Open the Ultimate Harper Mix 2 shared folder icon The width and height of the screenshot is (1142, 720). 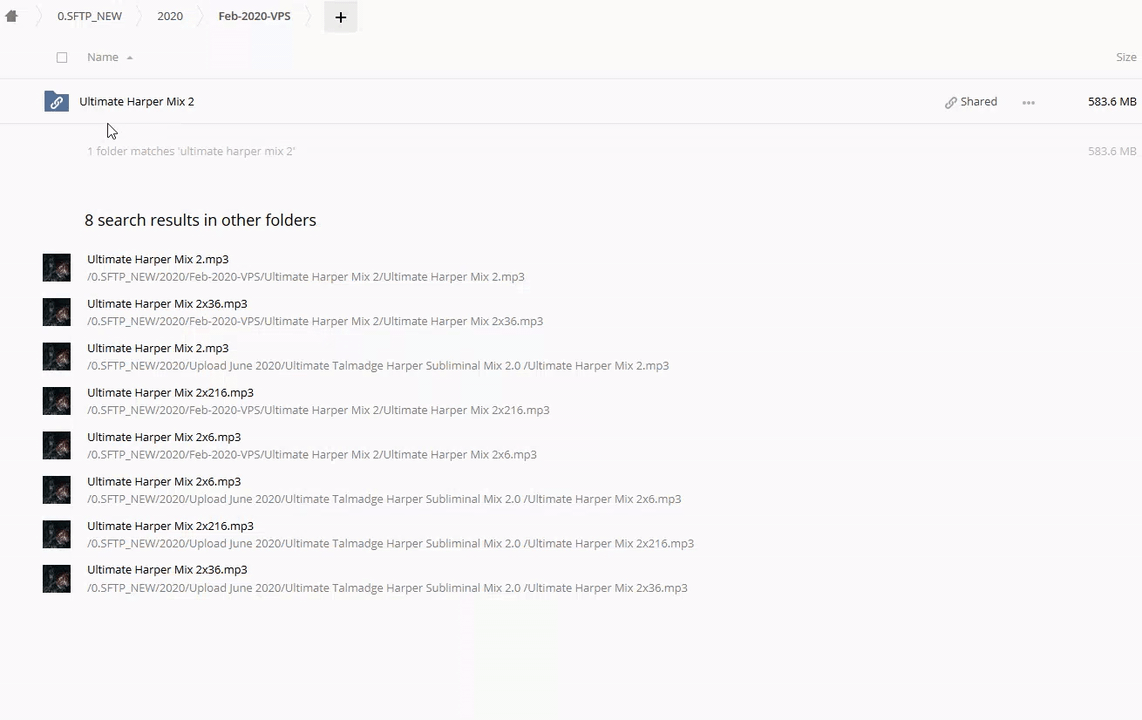point(56,102)
